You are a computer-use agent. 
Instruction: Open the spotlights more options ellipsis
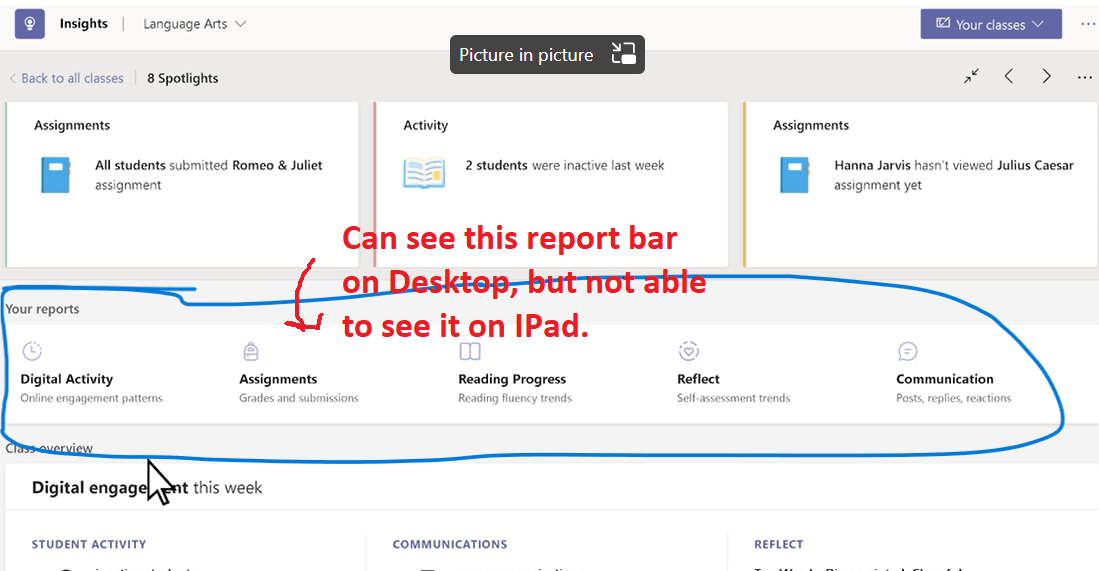pyautogui.click(x=1084, y=77)
